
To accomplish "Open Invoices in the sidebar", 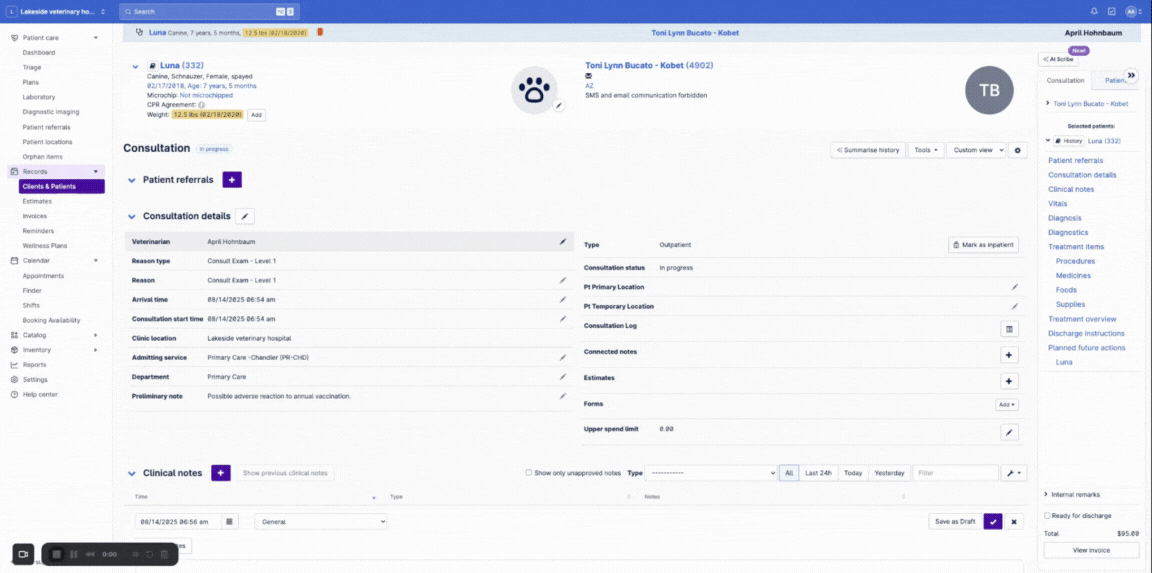I will pyautogui.click(x=35, y=216).
